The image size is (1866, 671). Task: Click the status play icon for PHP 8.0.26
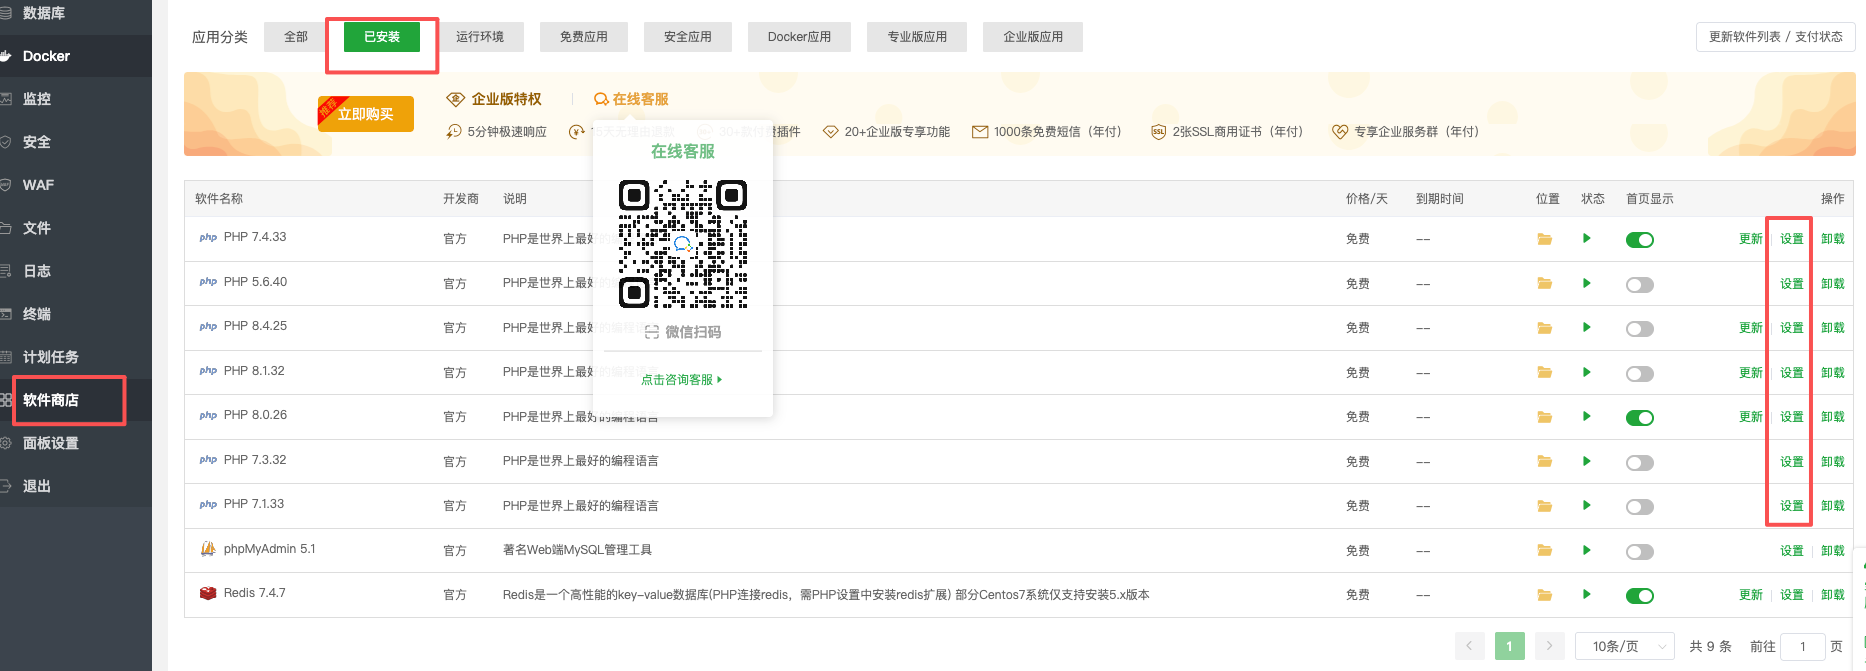(x=1587, y=416)
